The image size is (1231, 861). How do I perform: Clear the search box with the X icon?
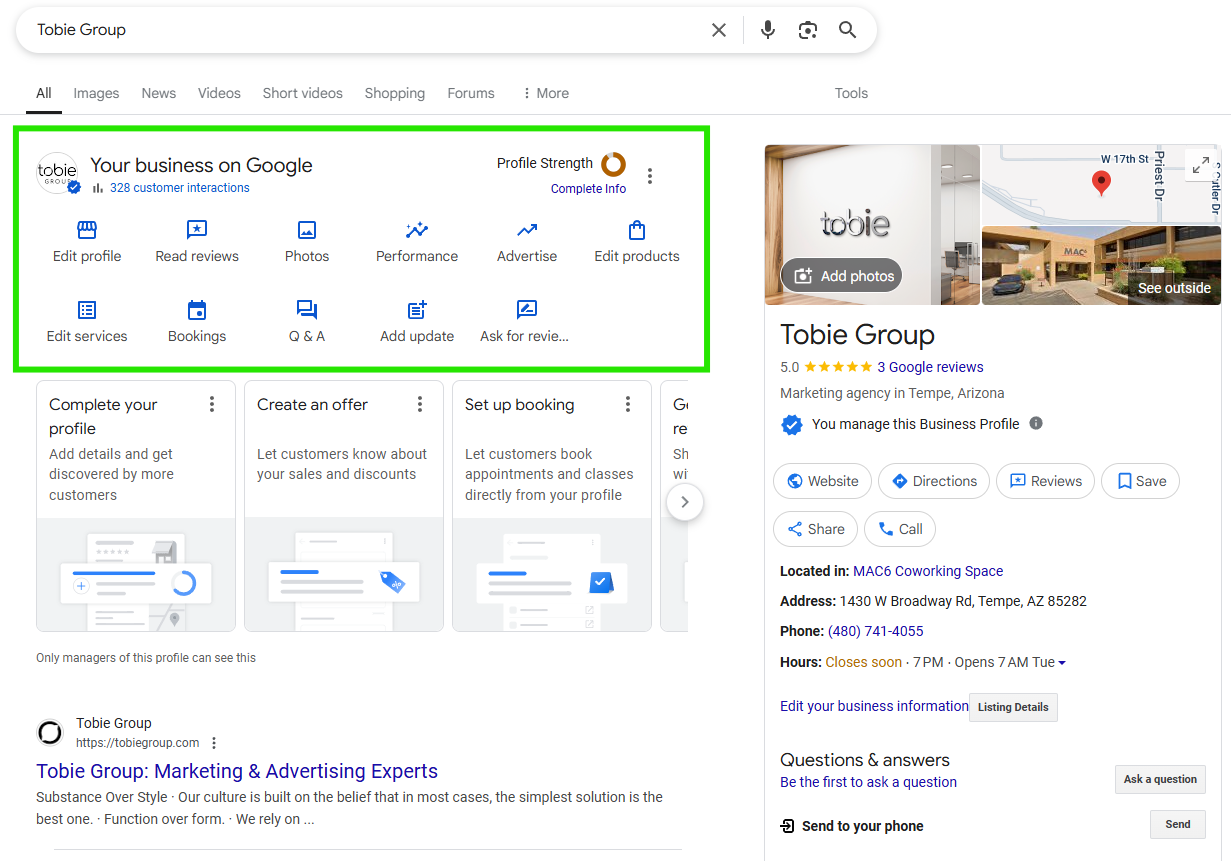click(x=719, y=30)
